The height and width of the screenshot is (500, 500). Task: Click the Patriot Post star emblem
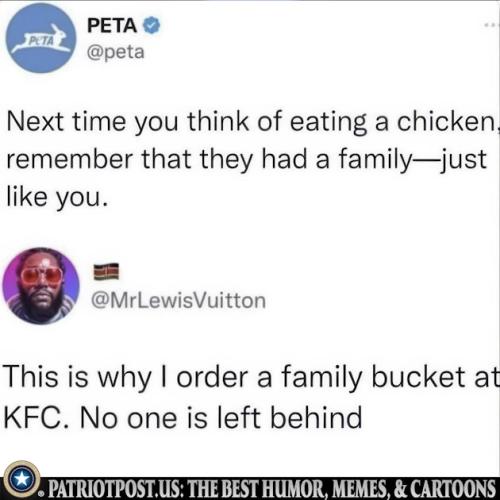coord(22,479)
